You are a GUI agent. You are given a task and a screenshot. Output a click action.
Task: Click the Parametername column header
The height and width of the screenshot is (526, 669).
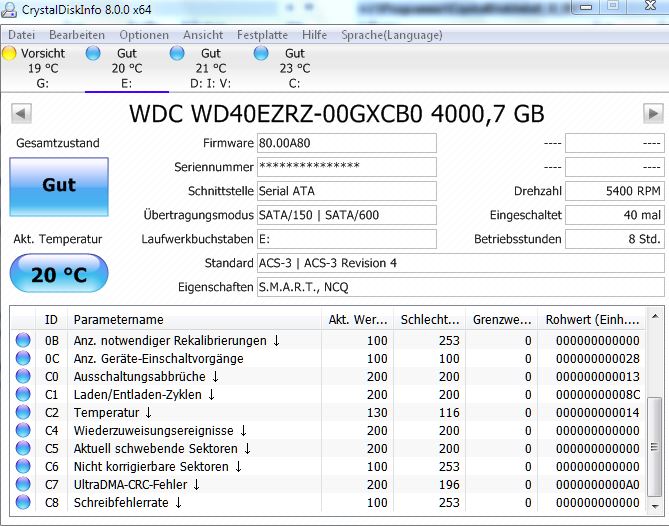tap(194, 320)
